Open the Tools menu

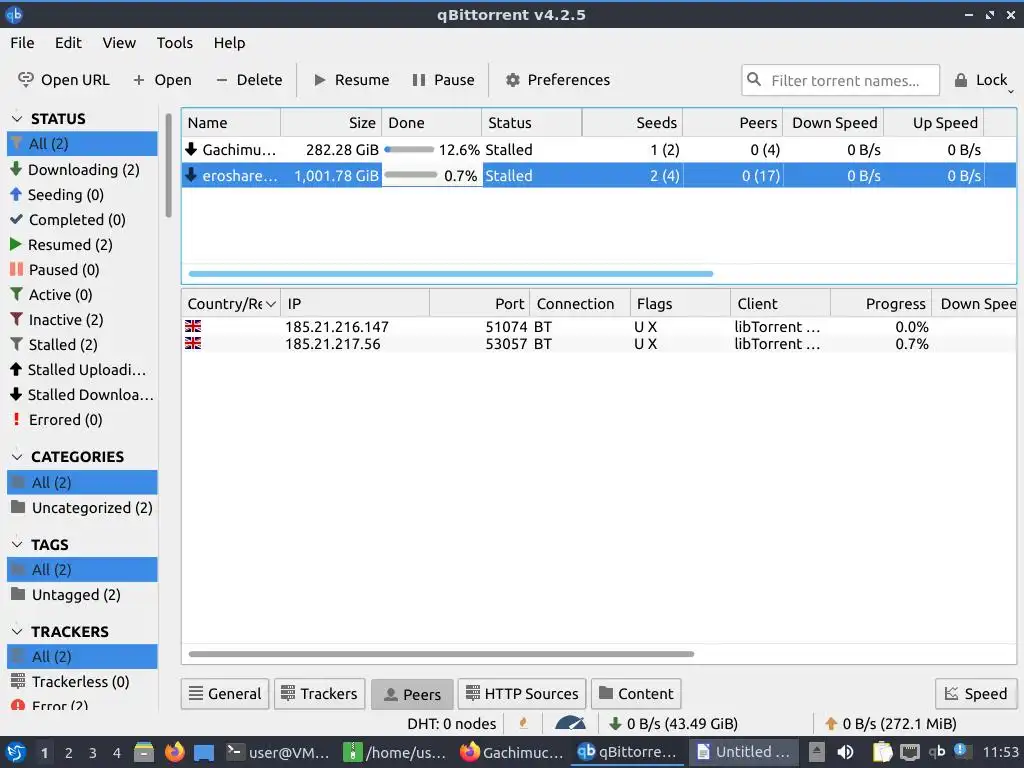(x=174, y=43)
